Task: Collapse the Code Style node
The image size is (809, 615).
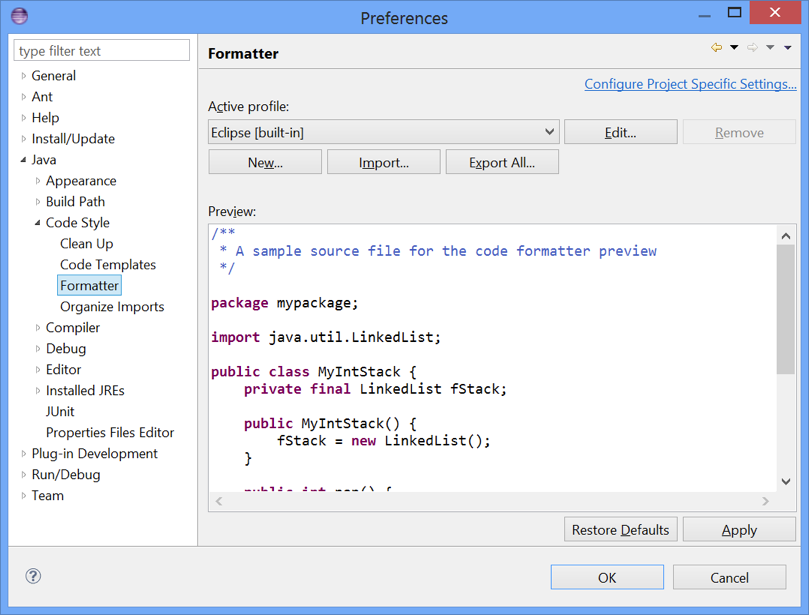Action: pyautogui.click(x=37, y=223)
